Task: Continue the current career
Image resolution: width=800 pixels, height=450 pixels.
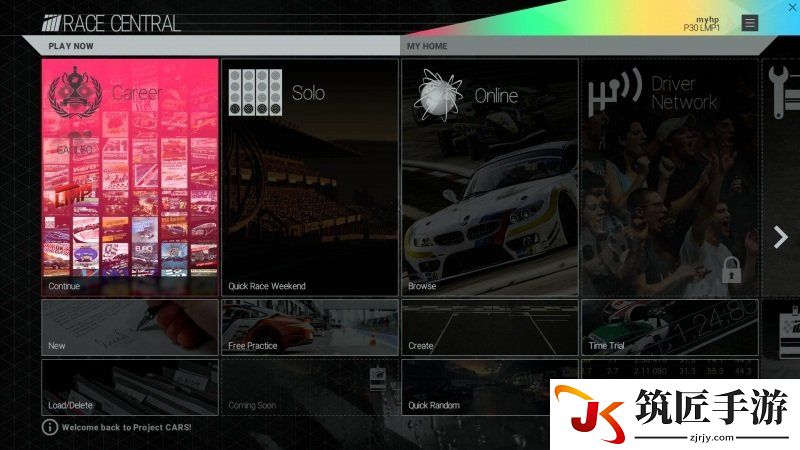Action: click(x=64, y=286)
